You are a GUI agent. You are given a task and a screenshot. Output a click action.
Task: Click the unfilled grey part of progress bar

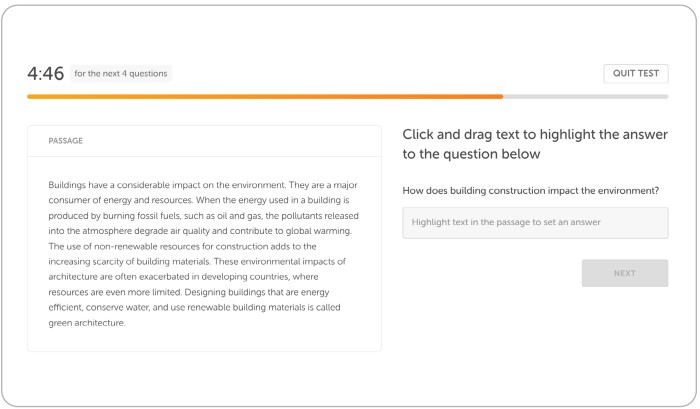[x=586, y=96]
